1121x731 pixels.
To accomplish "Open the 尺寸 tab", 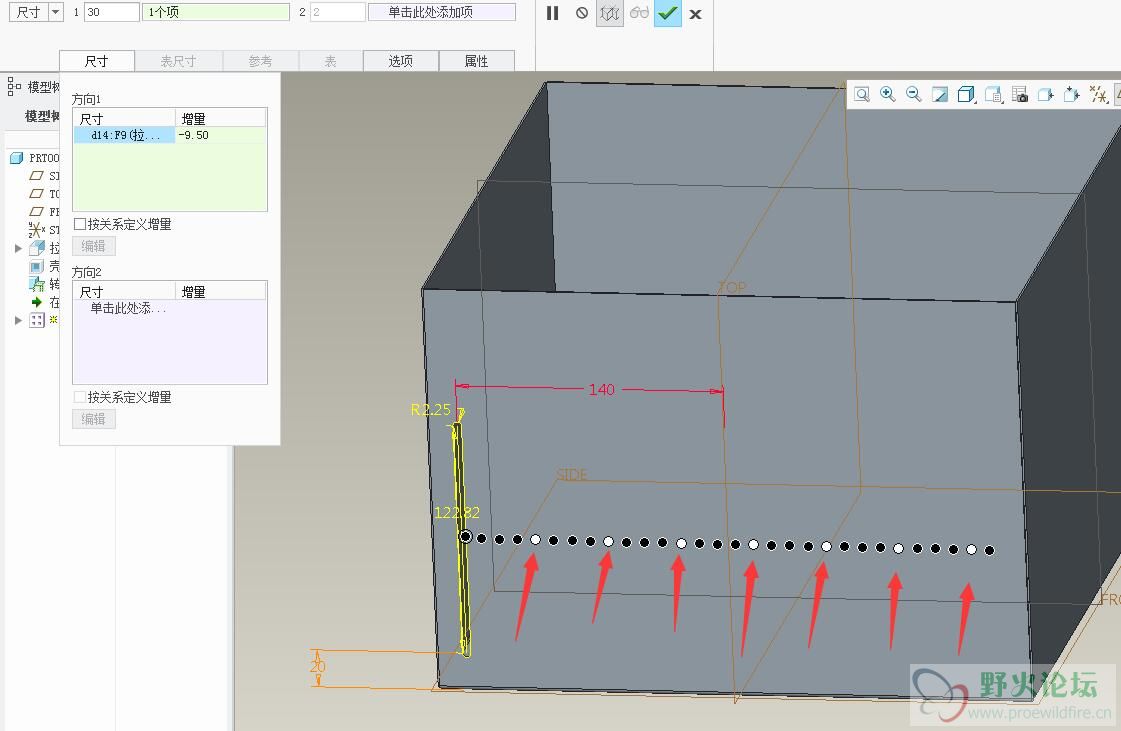I will pos(97,61).
